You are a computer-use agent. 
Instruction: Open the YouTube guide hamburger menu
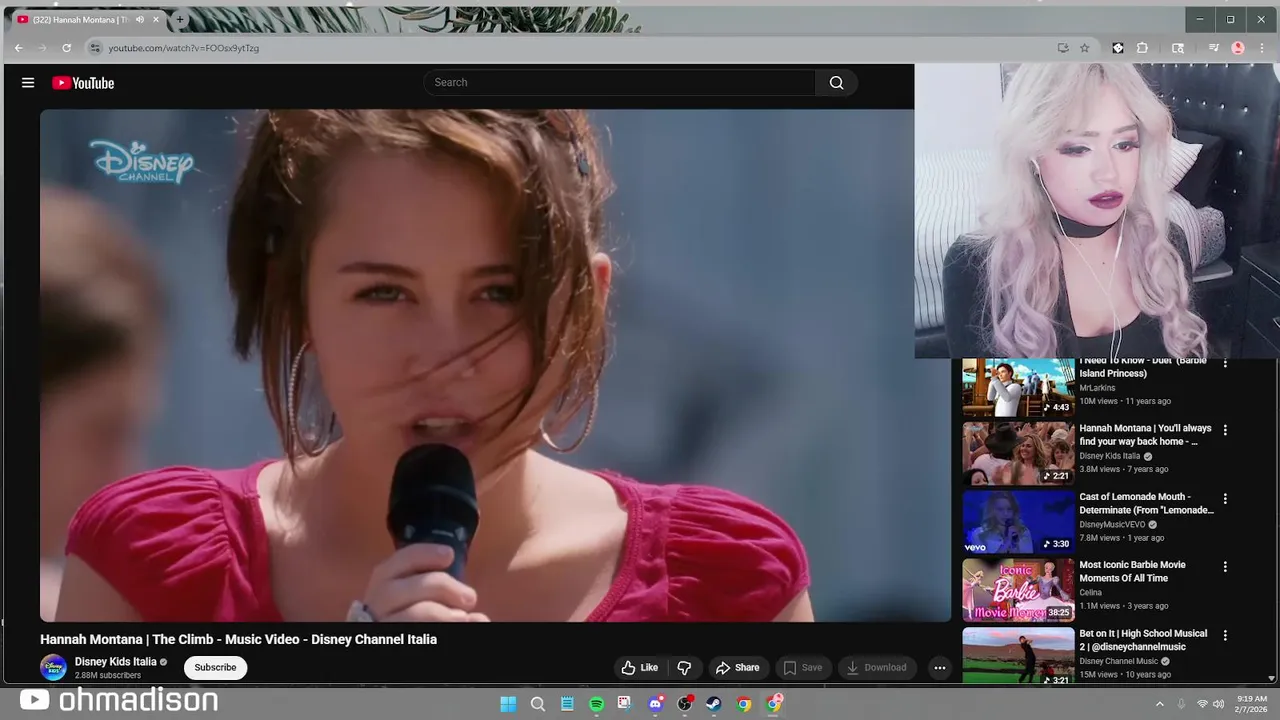coord(28,83)
